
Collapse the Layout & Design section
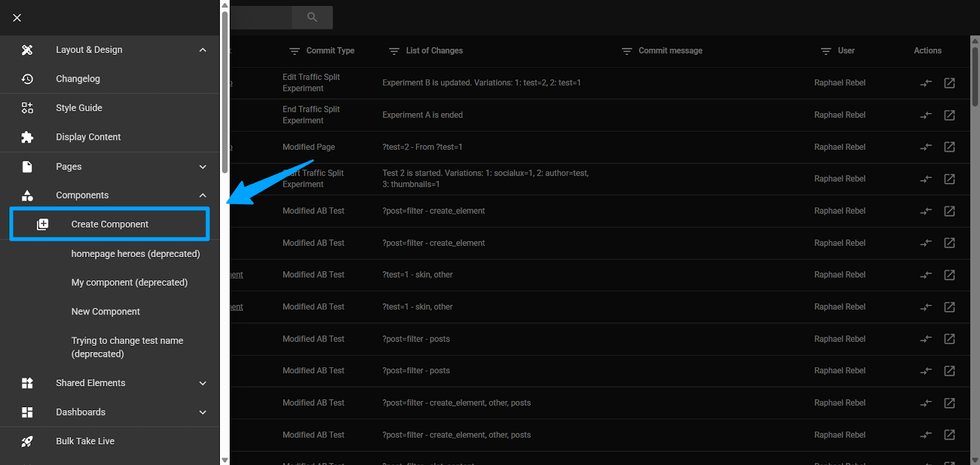coord(202,50)
